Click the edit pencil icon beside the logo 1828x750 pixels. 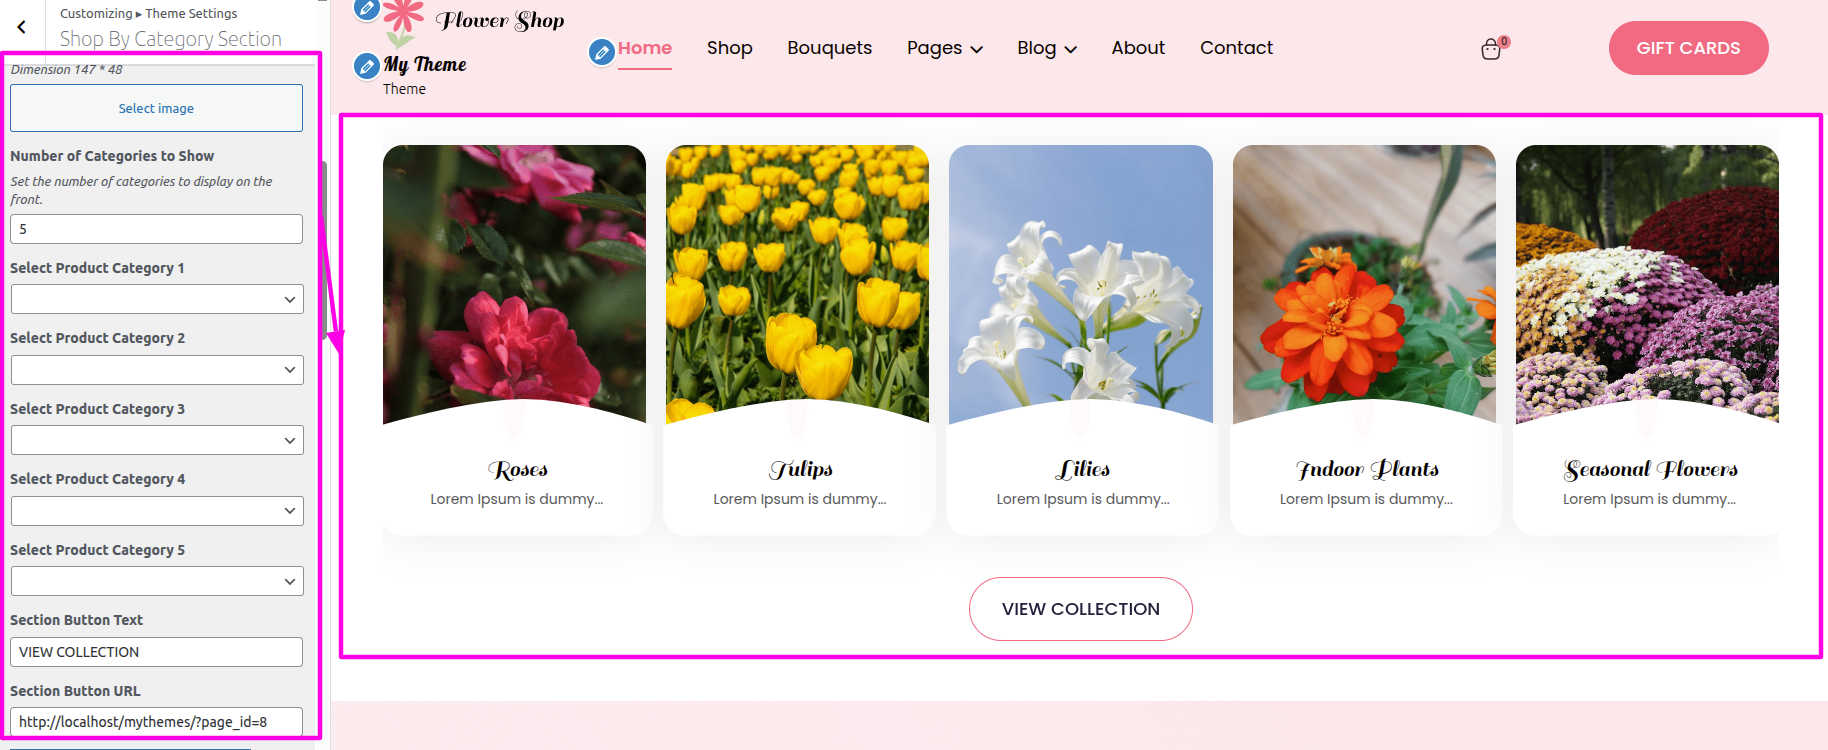[367, 9]
